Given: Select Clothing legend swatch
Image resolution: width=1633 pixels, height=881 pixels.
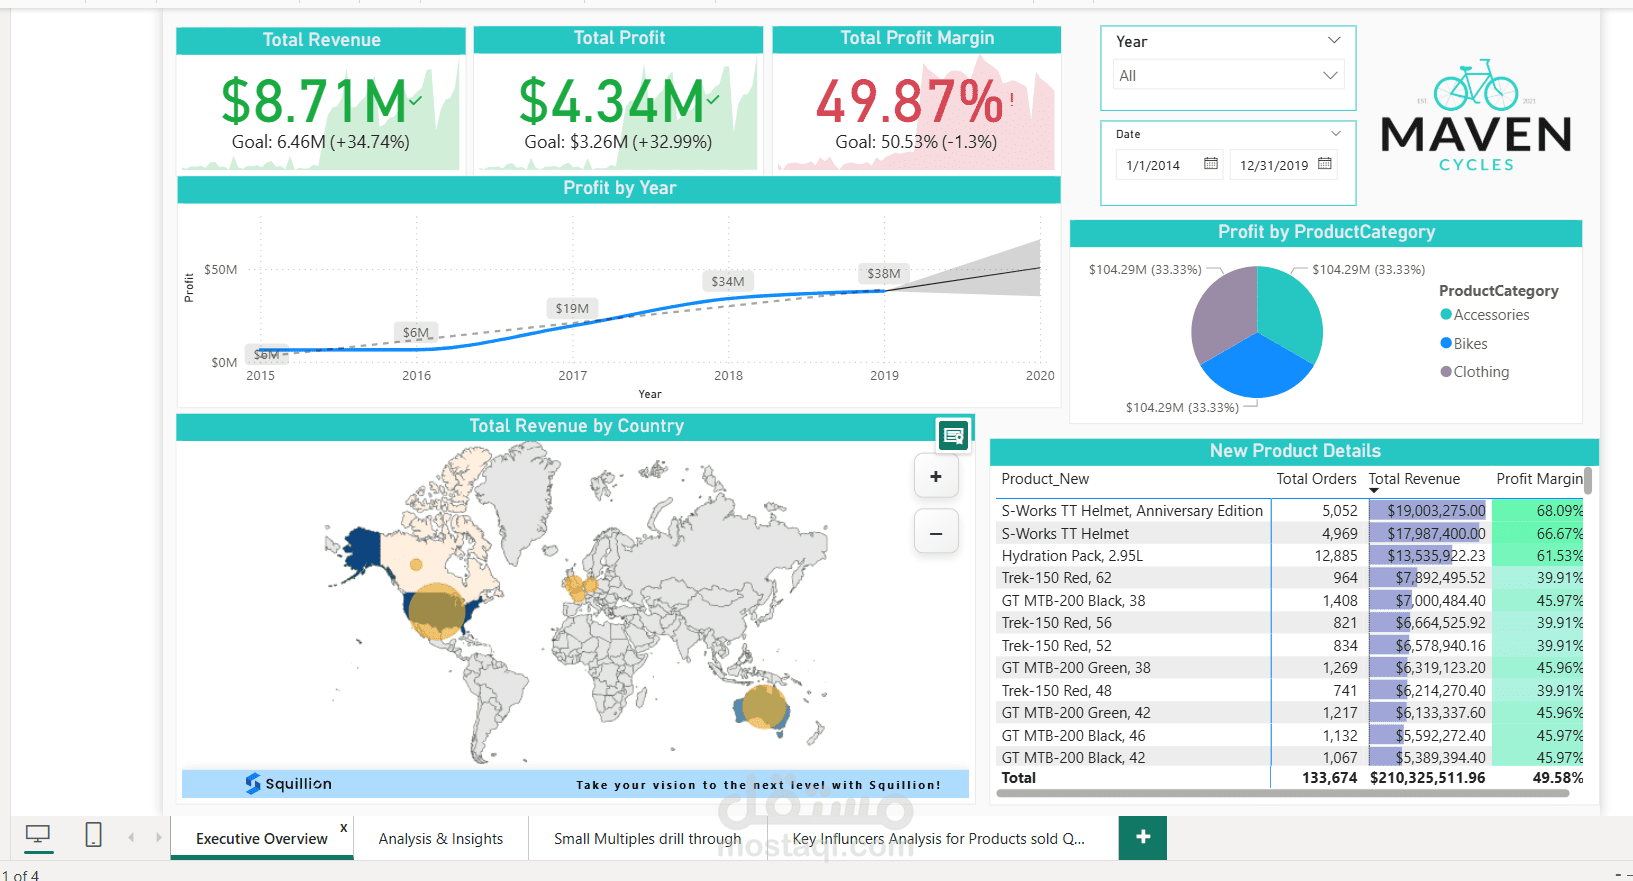Looking at the screenshot, I should pos(1446,371).
